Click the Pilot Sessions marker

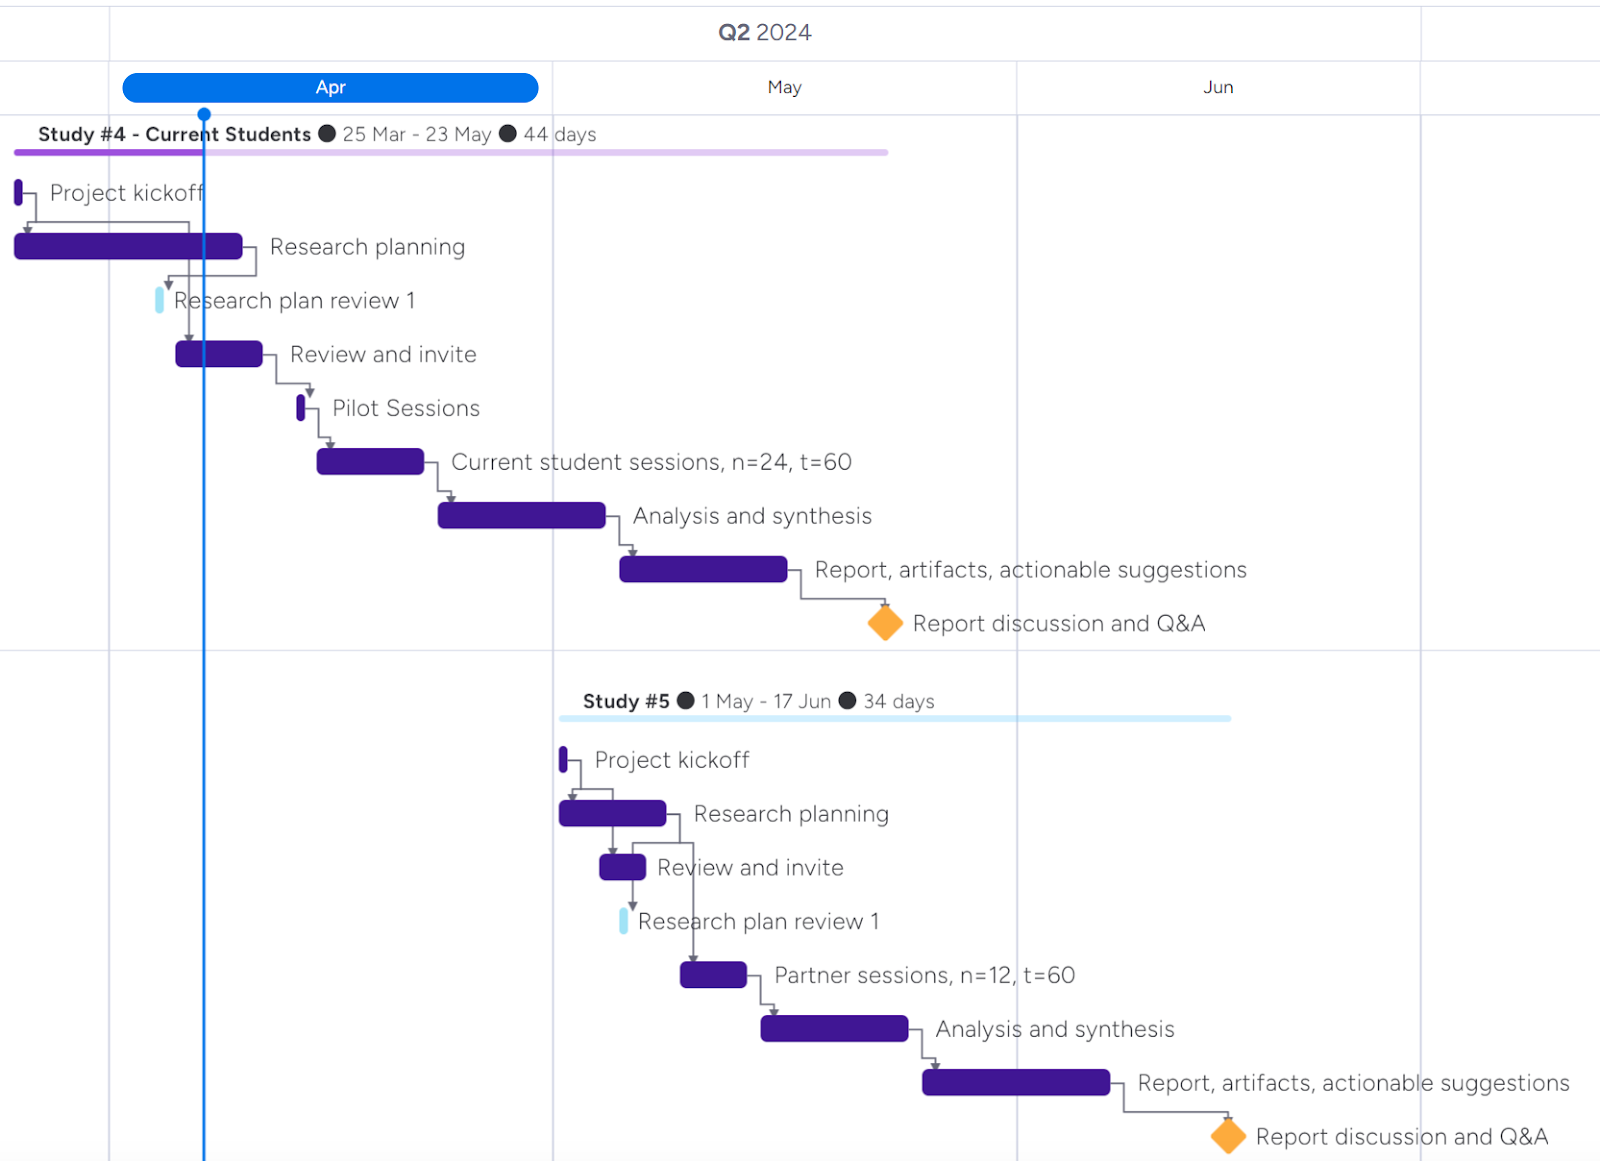pos(300,407)
